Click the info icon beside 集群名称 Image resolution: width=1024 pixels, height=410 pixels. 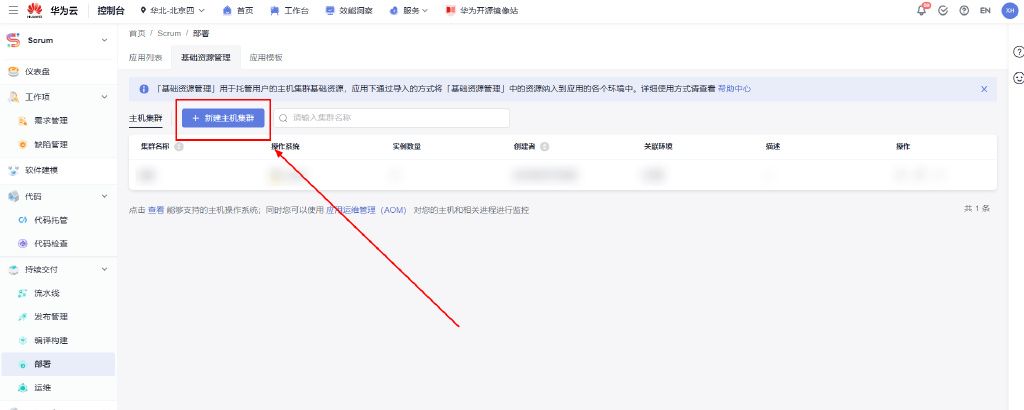[x=179, y=147]
